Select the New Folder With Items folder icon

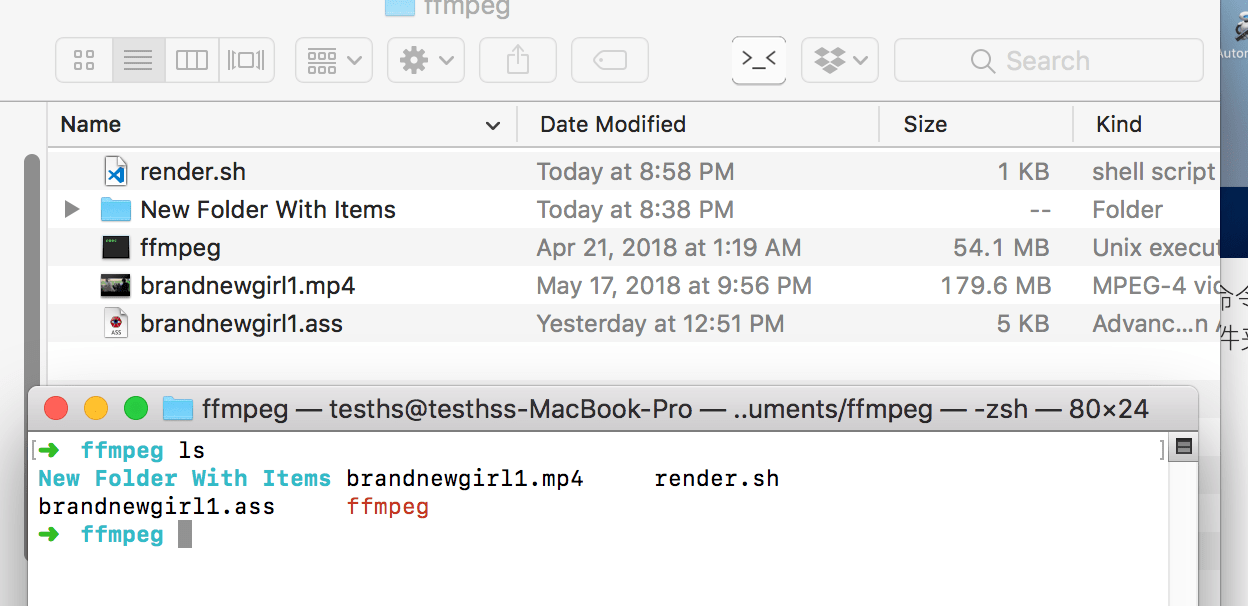click(116, 210)
